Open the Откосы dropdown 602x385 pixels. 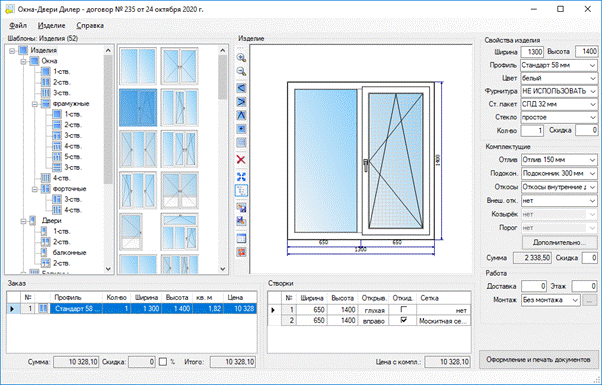[x=592, y=187]
